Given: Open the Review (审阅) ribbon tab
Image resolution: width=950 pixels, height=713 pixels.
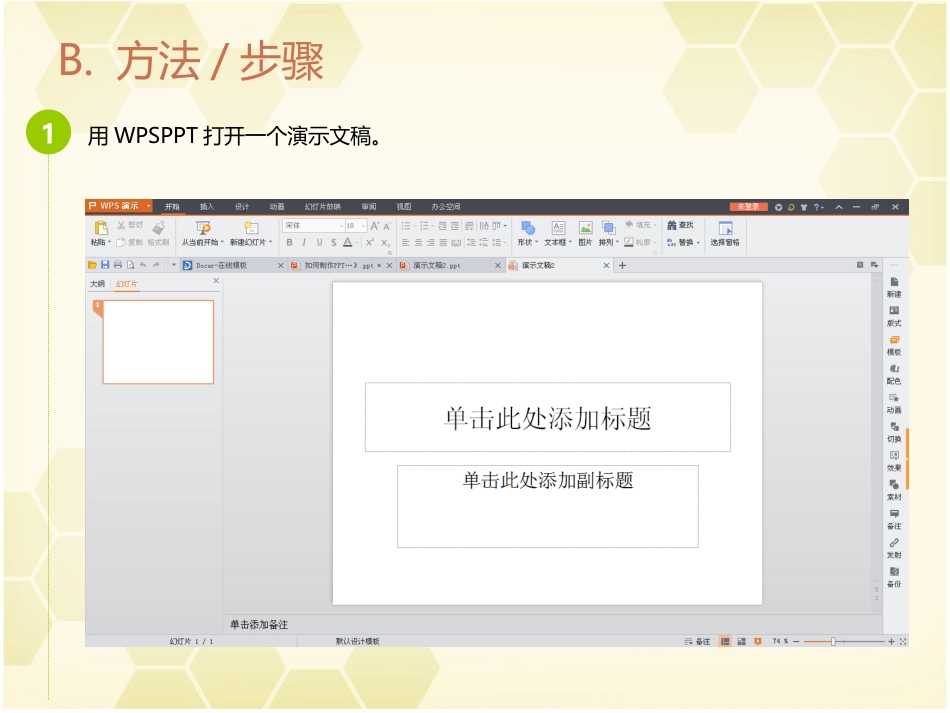Looking at the screenshot, I should click(x=369, y=207).
